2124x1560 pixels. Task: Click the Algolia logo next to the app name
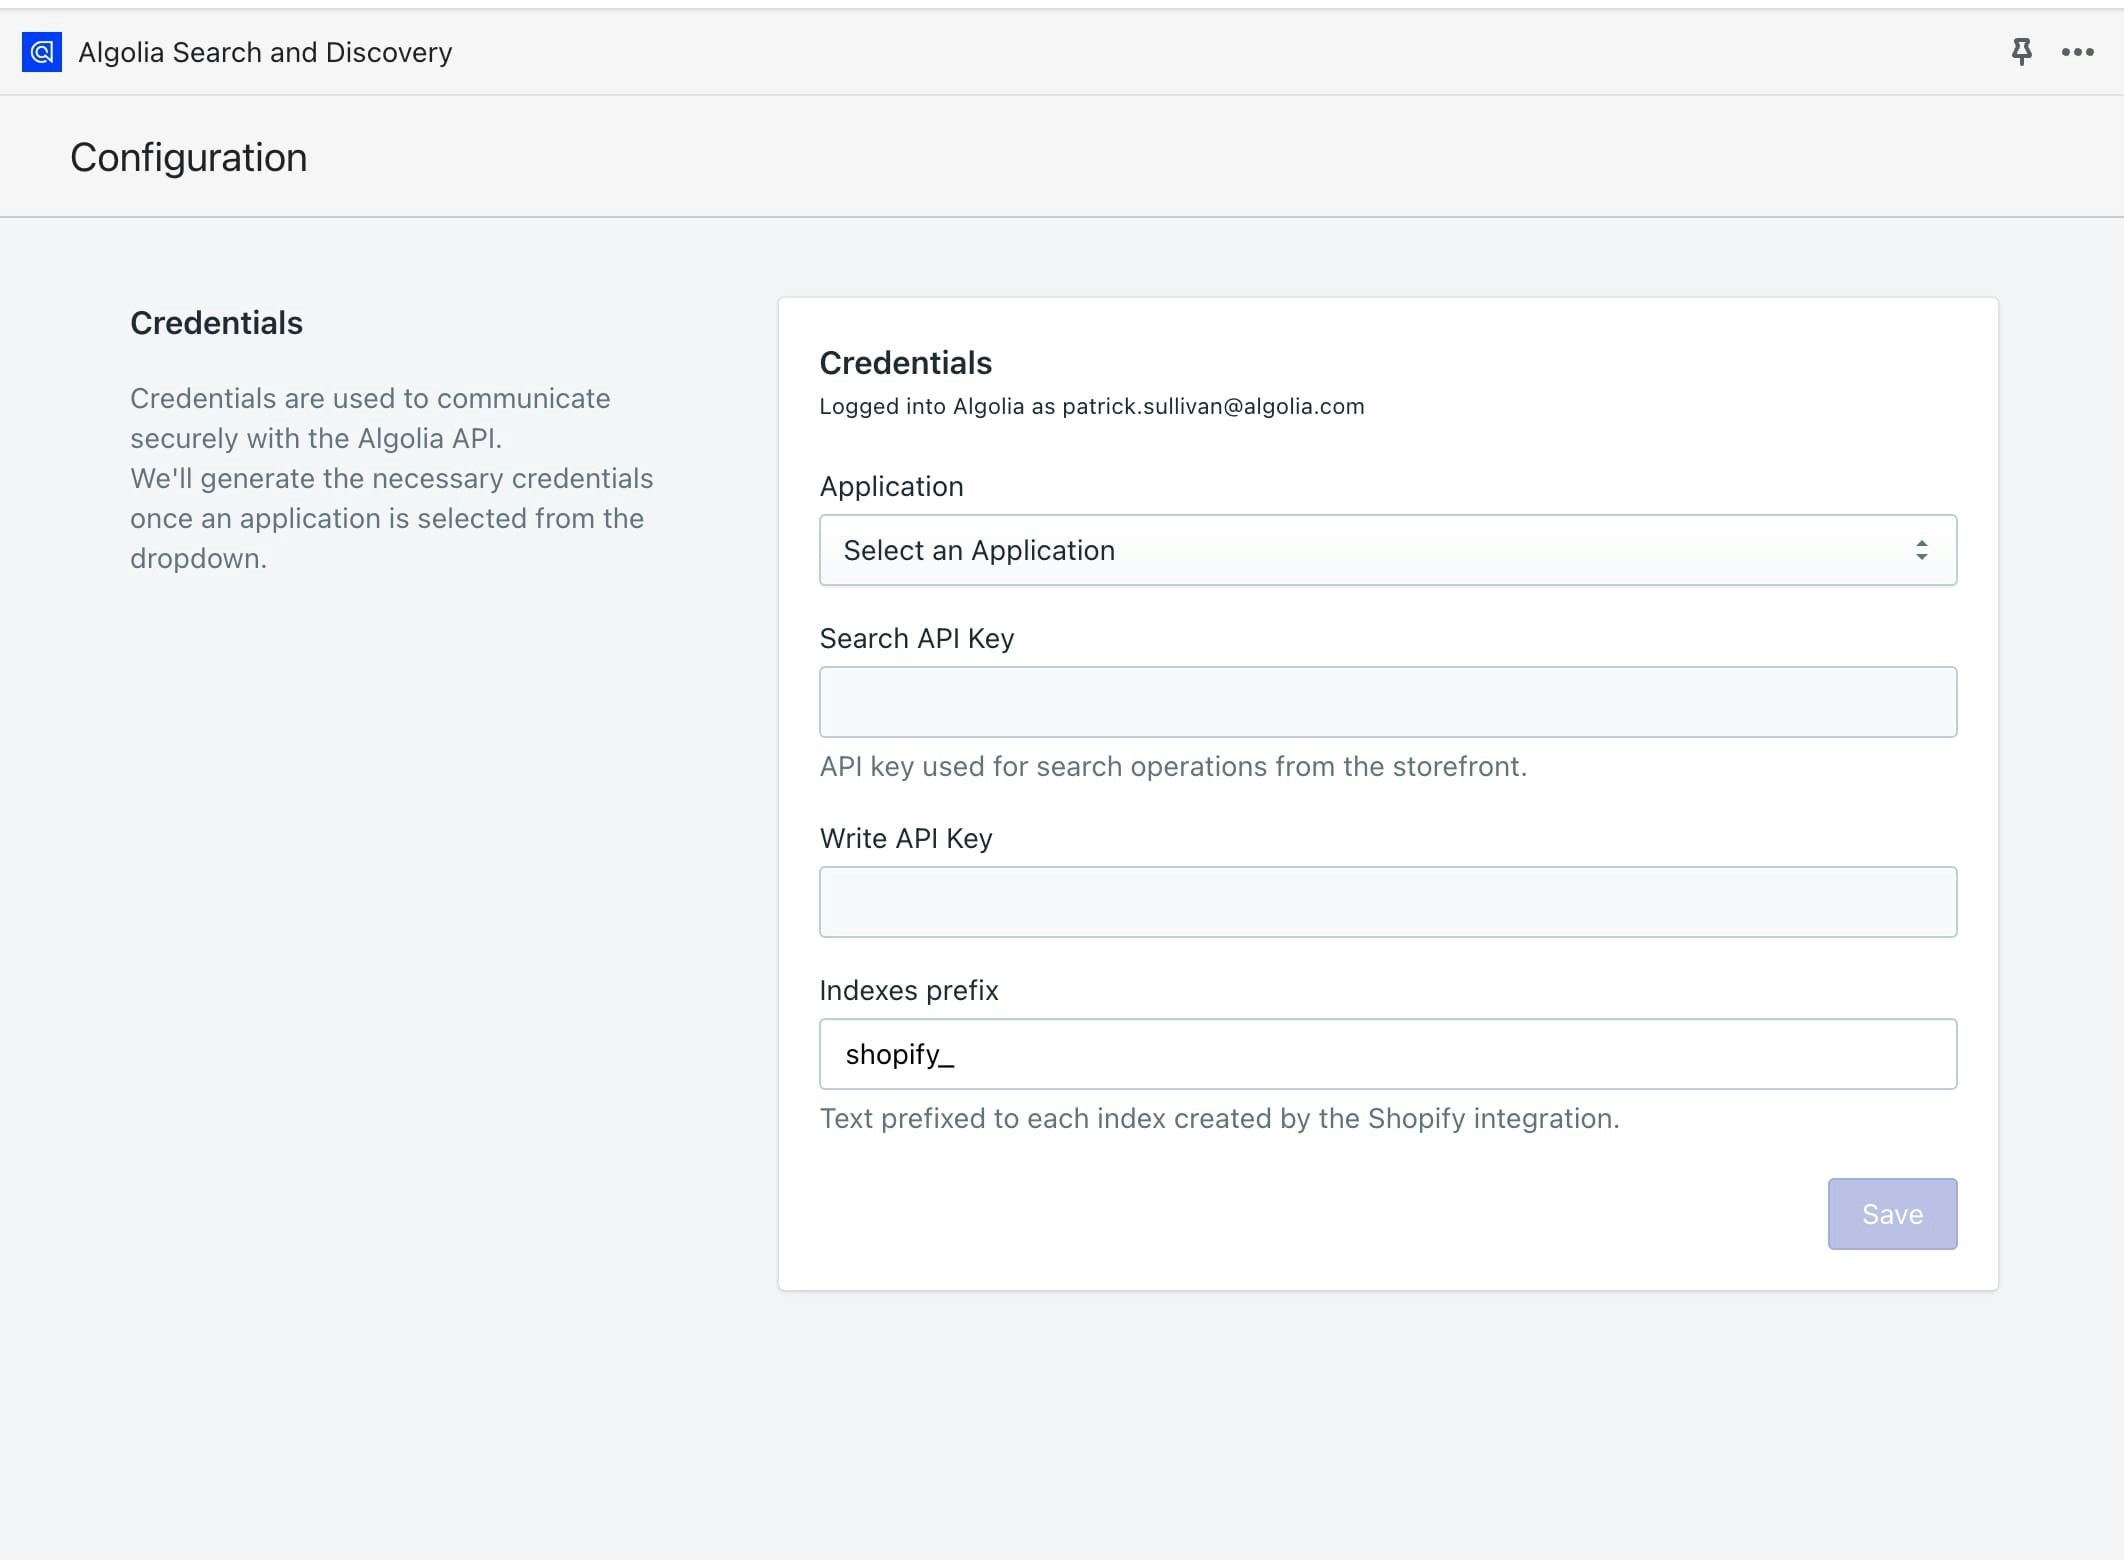41,52
